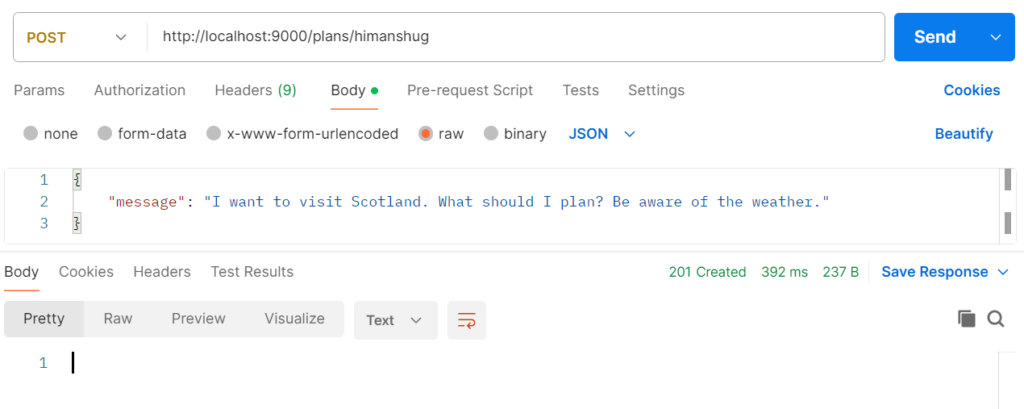1024x409 pixels.
Task: Select the none body type radio button
Action: (x=31, y=133)
